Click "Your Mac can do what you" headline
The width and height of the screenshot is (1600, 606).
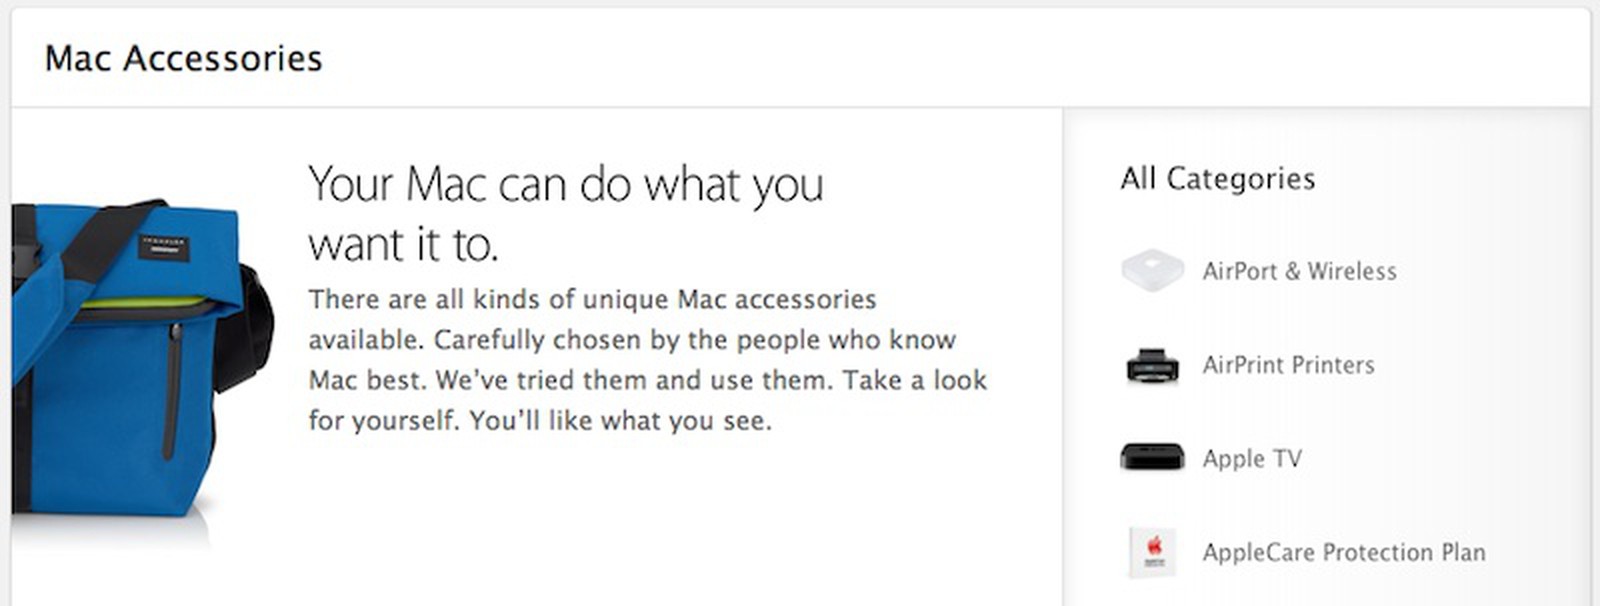click(x=566, y=186)
